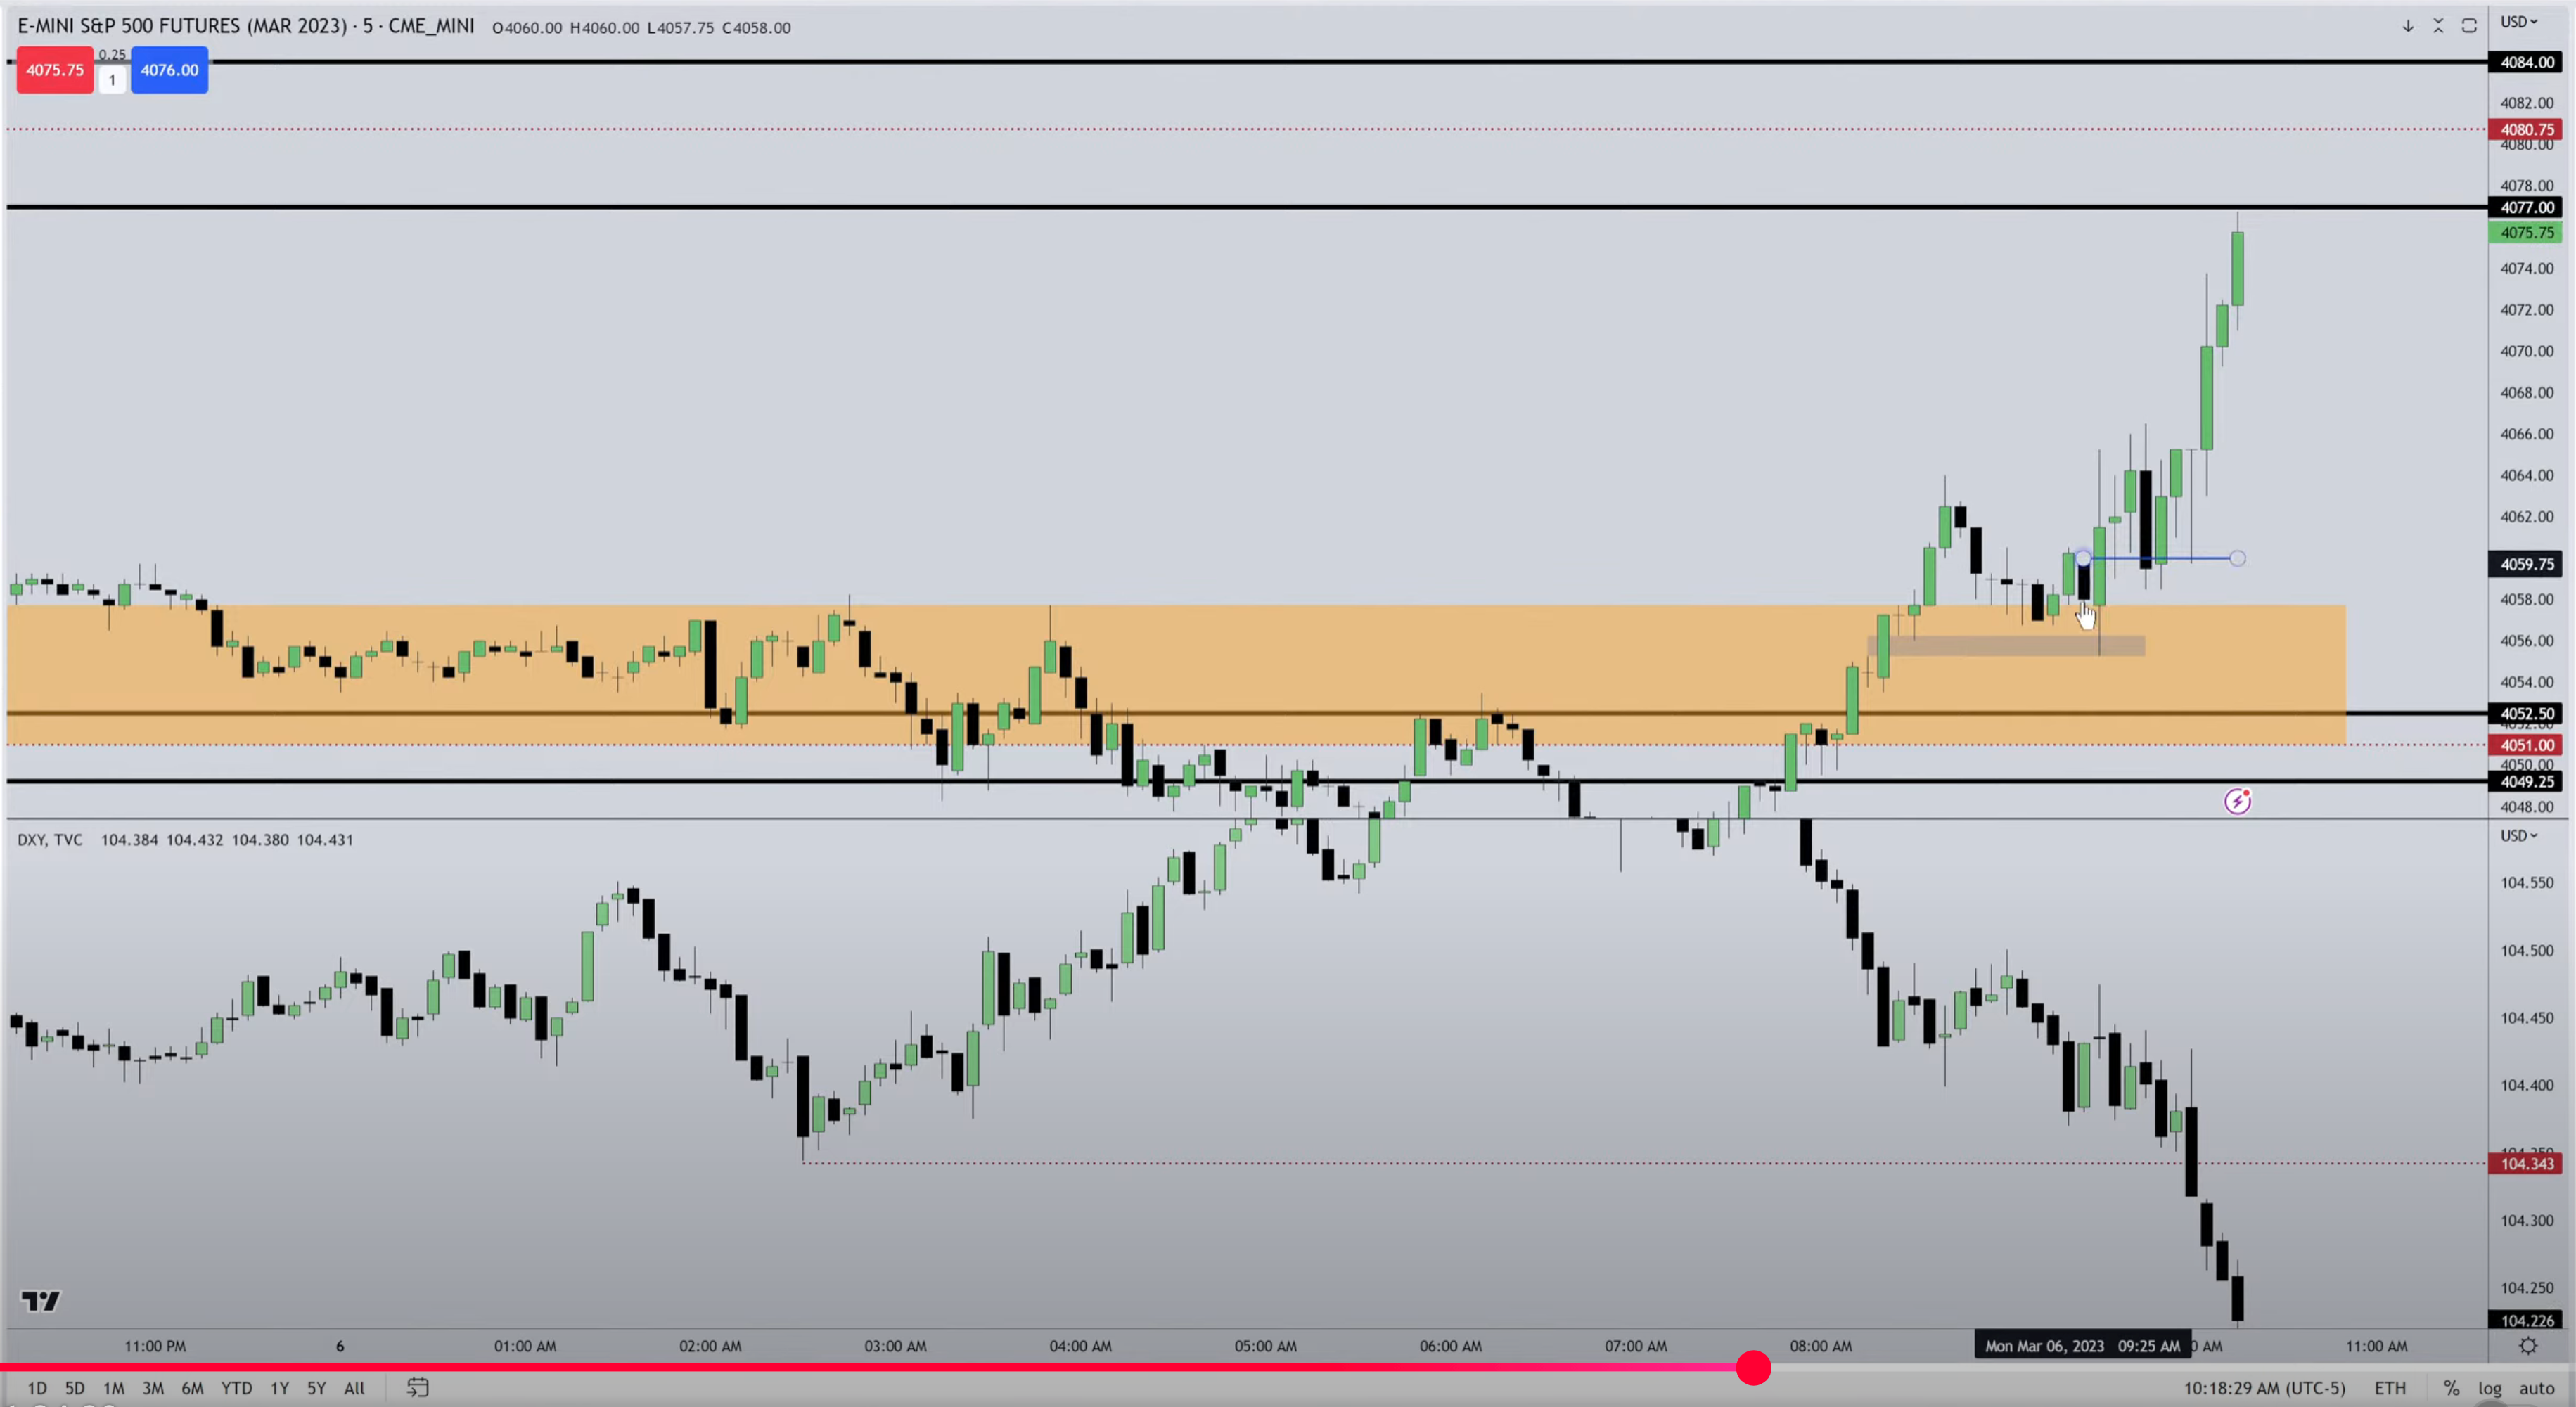Screen dimensions: 2576x1407
Task: Click the DXY OHLC values 104.384 104.432
Action: coord(227,840)
